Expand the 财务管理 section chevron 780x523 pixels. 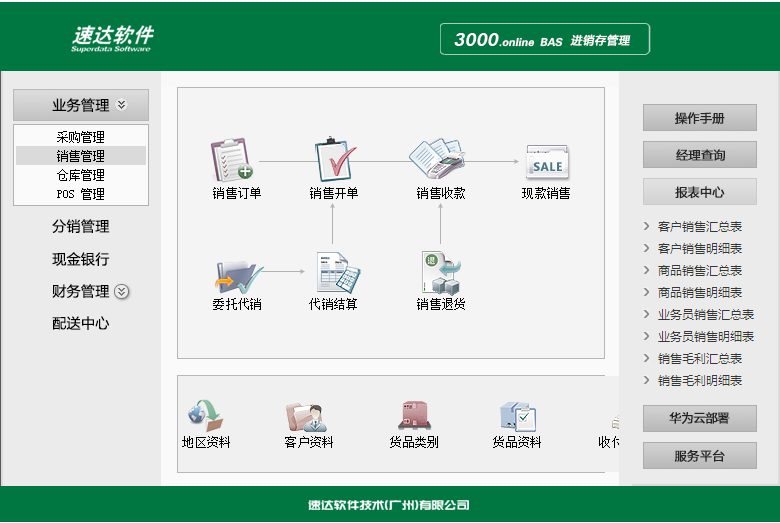click(121, 292)
